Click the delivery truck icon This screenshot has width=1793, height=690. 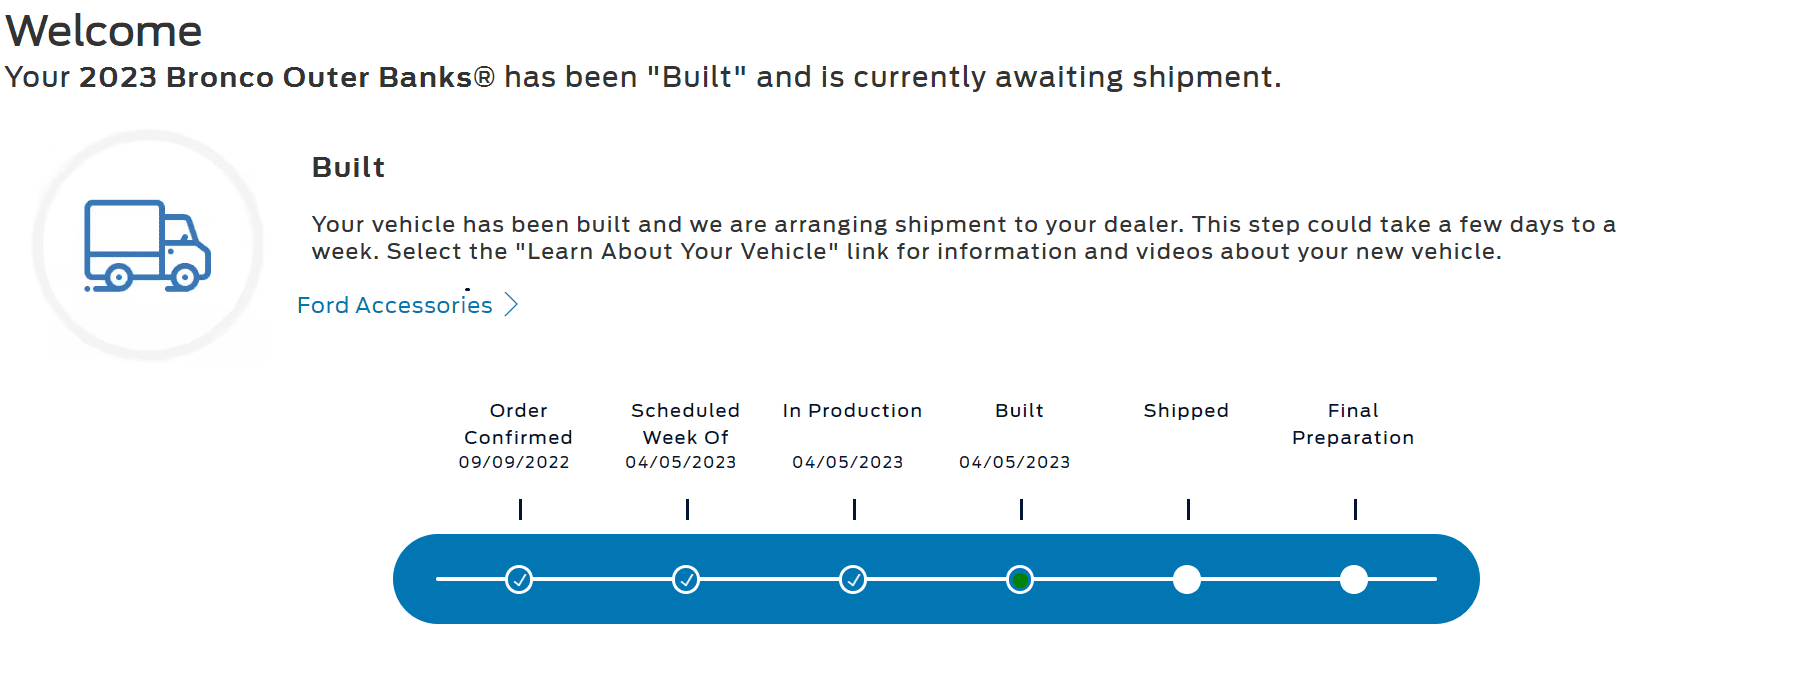[x=148, y=245]
